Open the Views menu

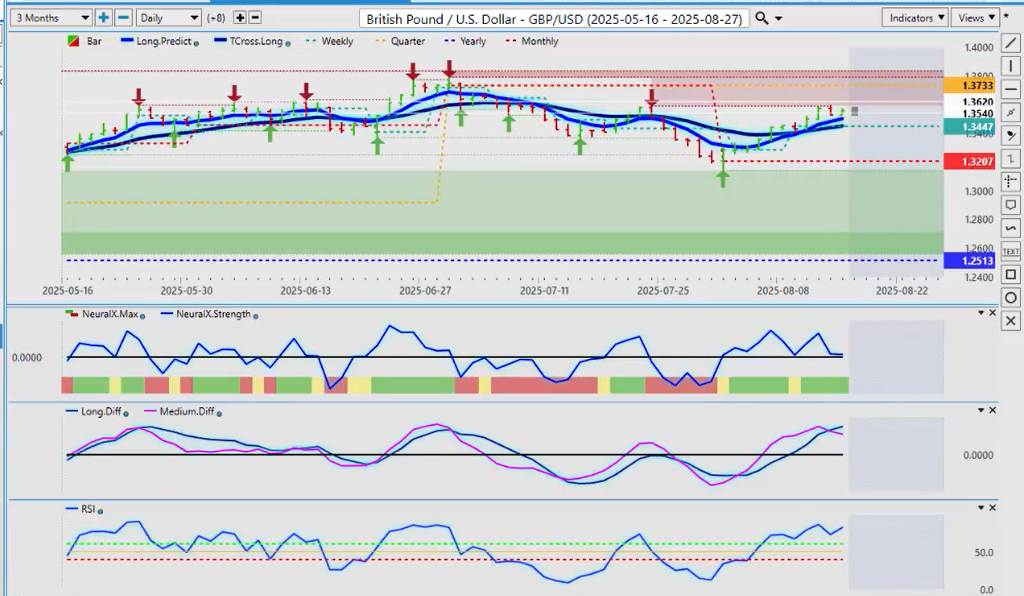tap(976, 18)
